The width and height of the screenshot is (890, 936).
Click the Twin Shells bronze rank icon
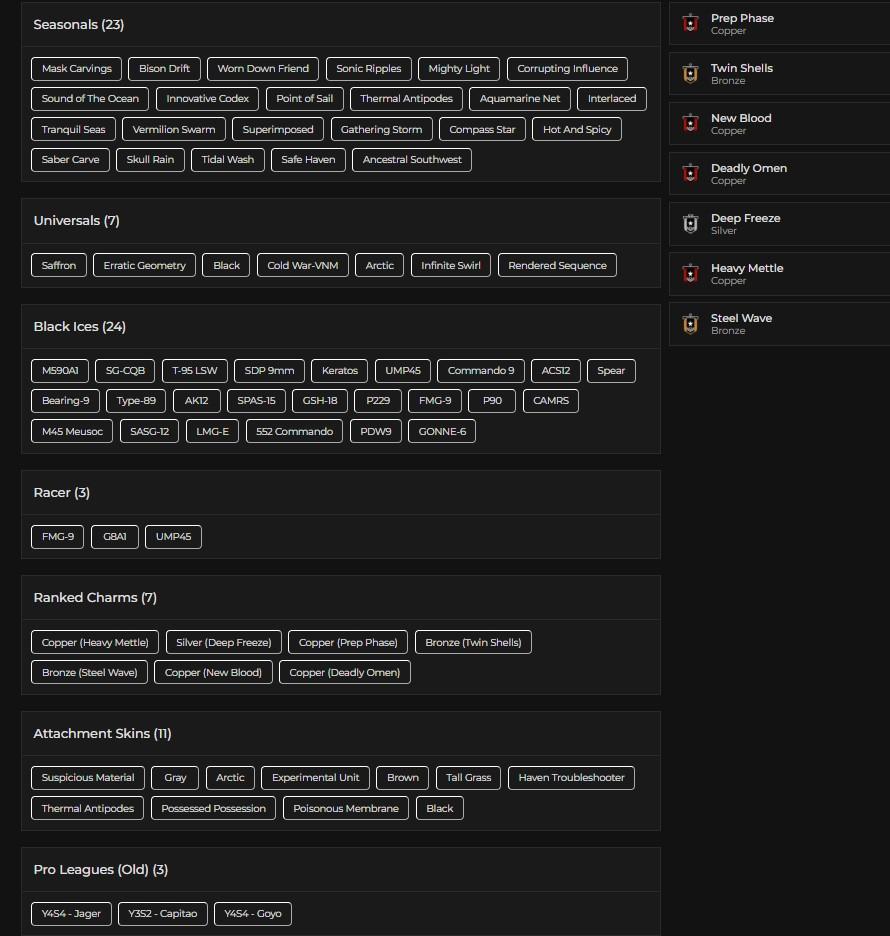tap(690, 74)
